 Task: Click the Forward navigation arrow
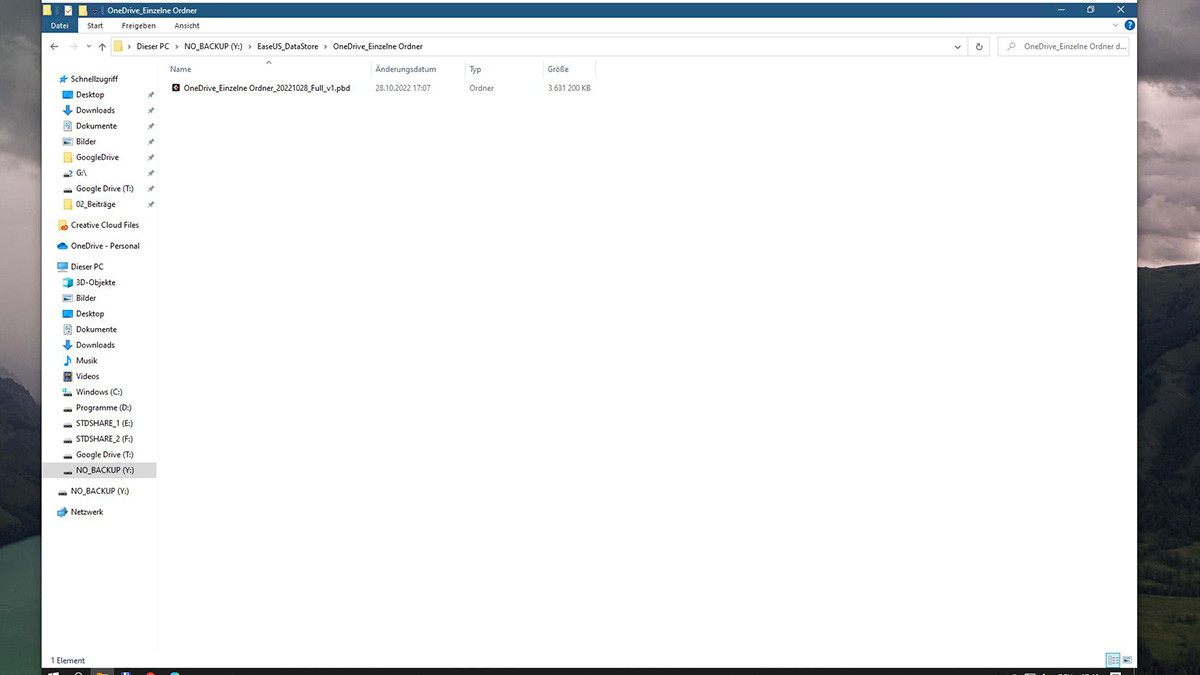pyautogui.click(x=74, y=46)
